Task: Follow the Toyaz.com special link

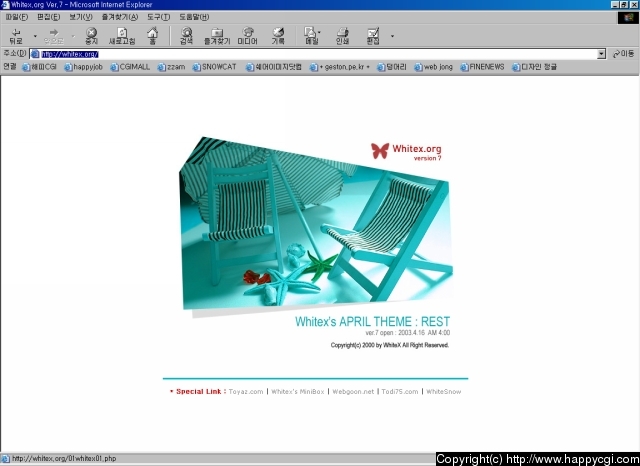Action: 246,392
